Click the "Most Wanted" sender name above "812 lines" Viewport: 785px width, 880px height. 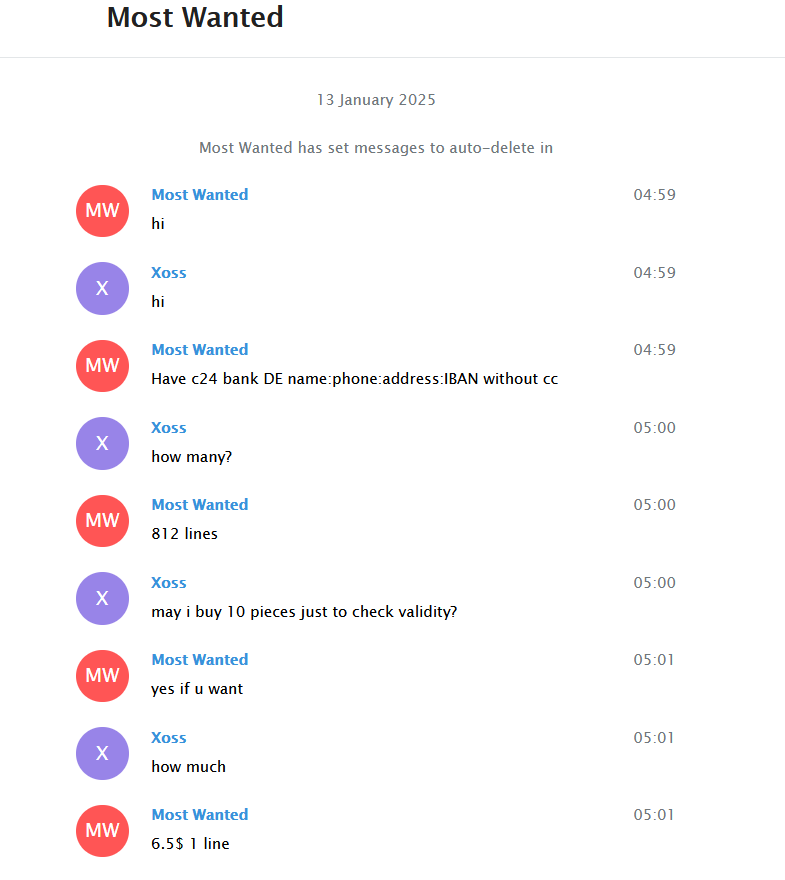200,505
